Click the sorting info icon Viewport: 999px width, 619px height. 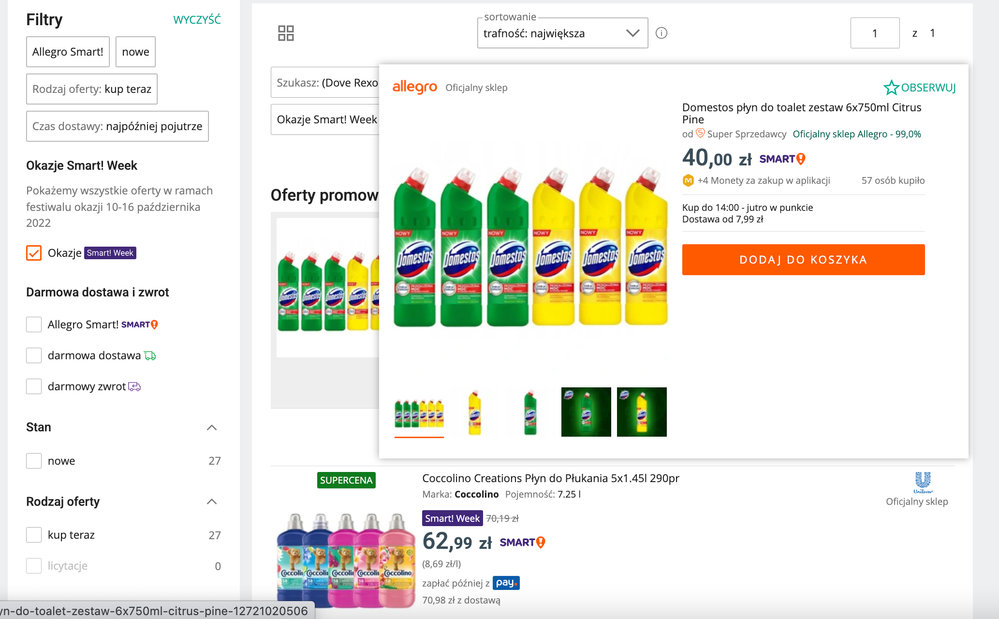(x=661, y=33)
